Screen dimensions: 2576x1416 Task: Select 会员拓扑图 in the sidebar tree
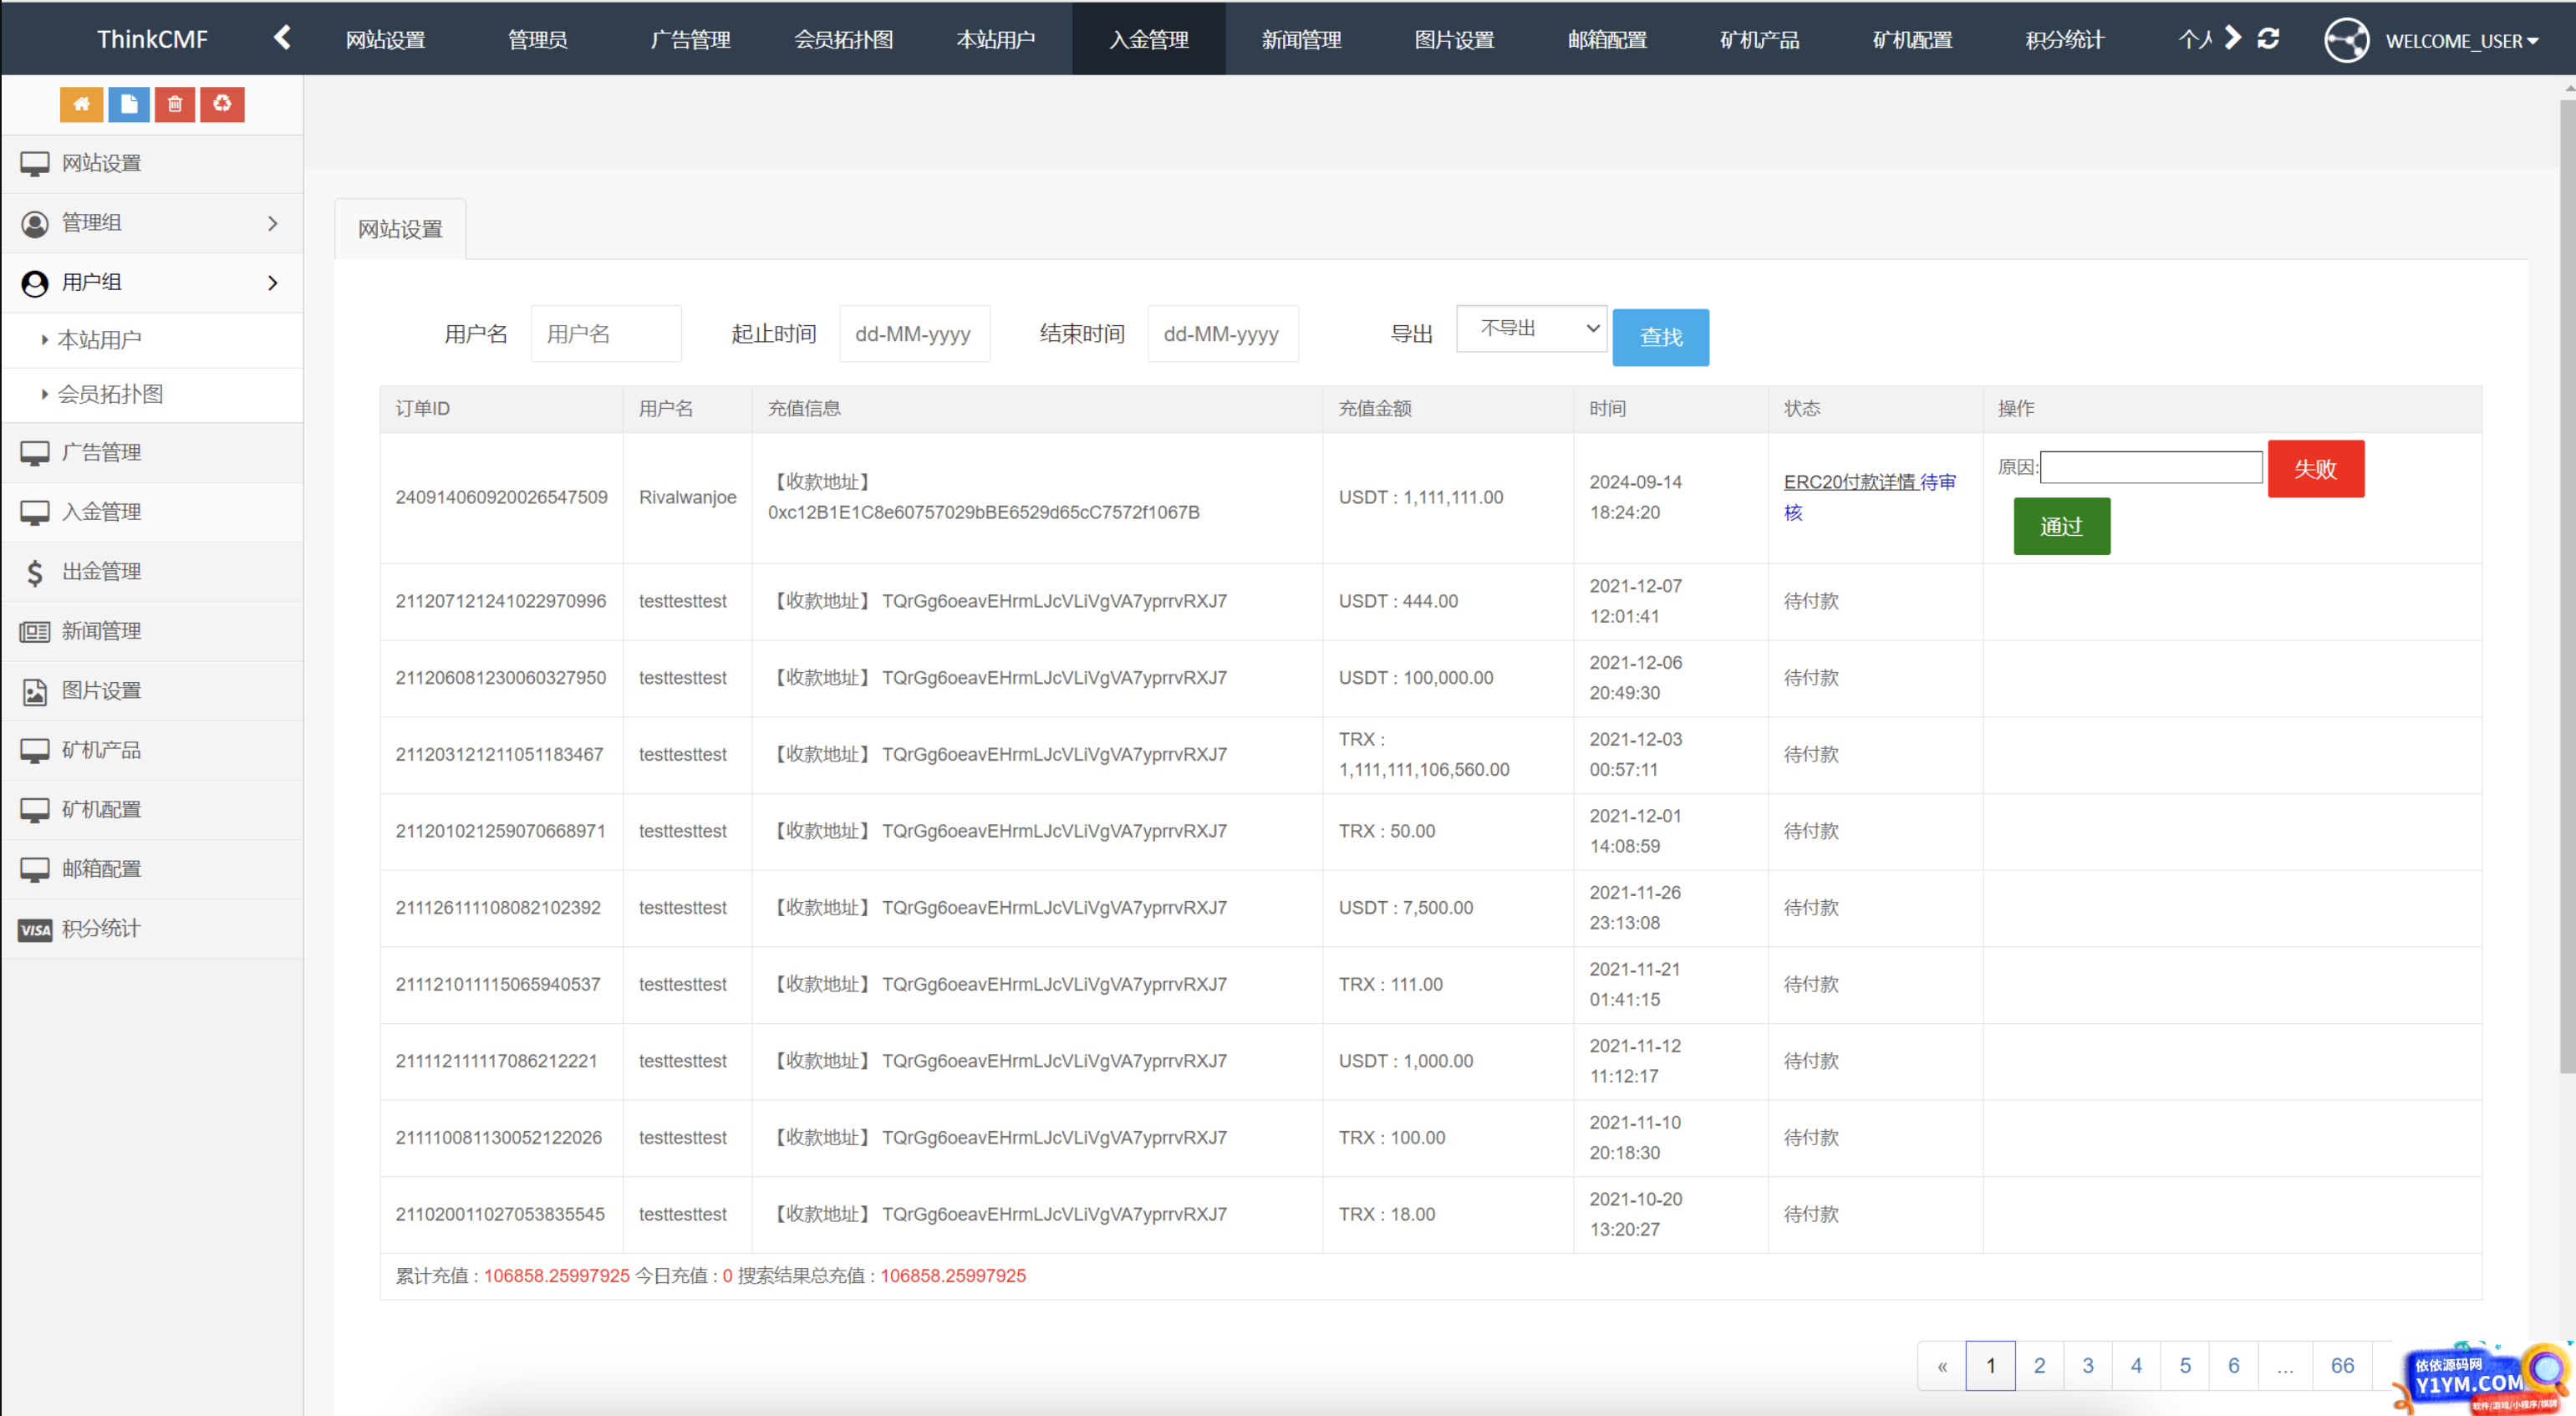[110, 394]
